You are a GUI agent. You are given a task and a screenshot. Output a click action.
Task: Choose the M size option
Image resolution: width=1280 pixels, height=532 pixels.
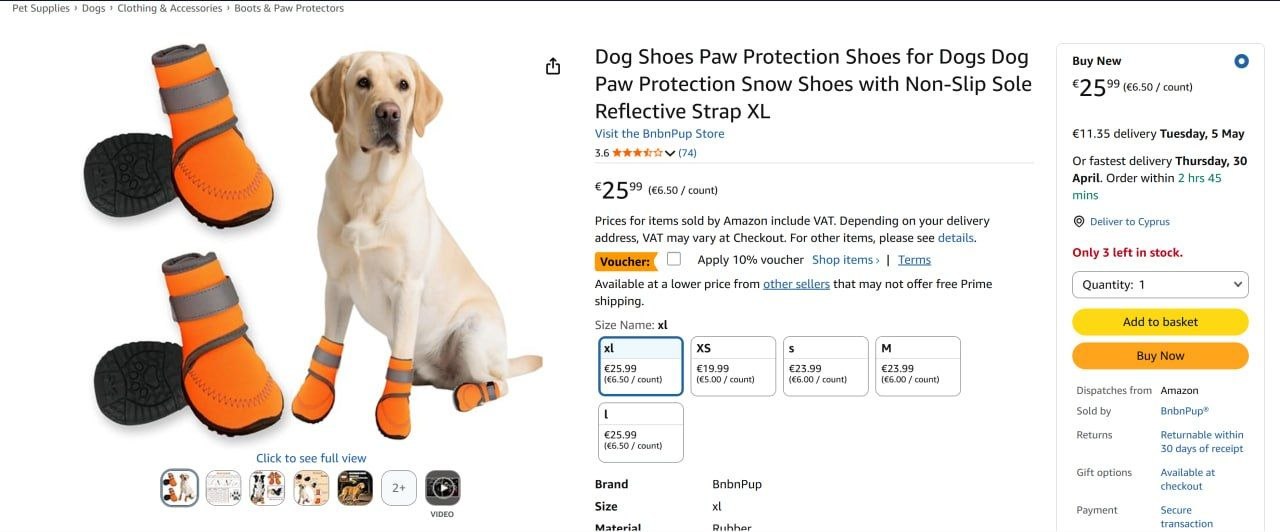click(x=918, y=366)
